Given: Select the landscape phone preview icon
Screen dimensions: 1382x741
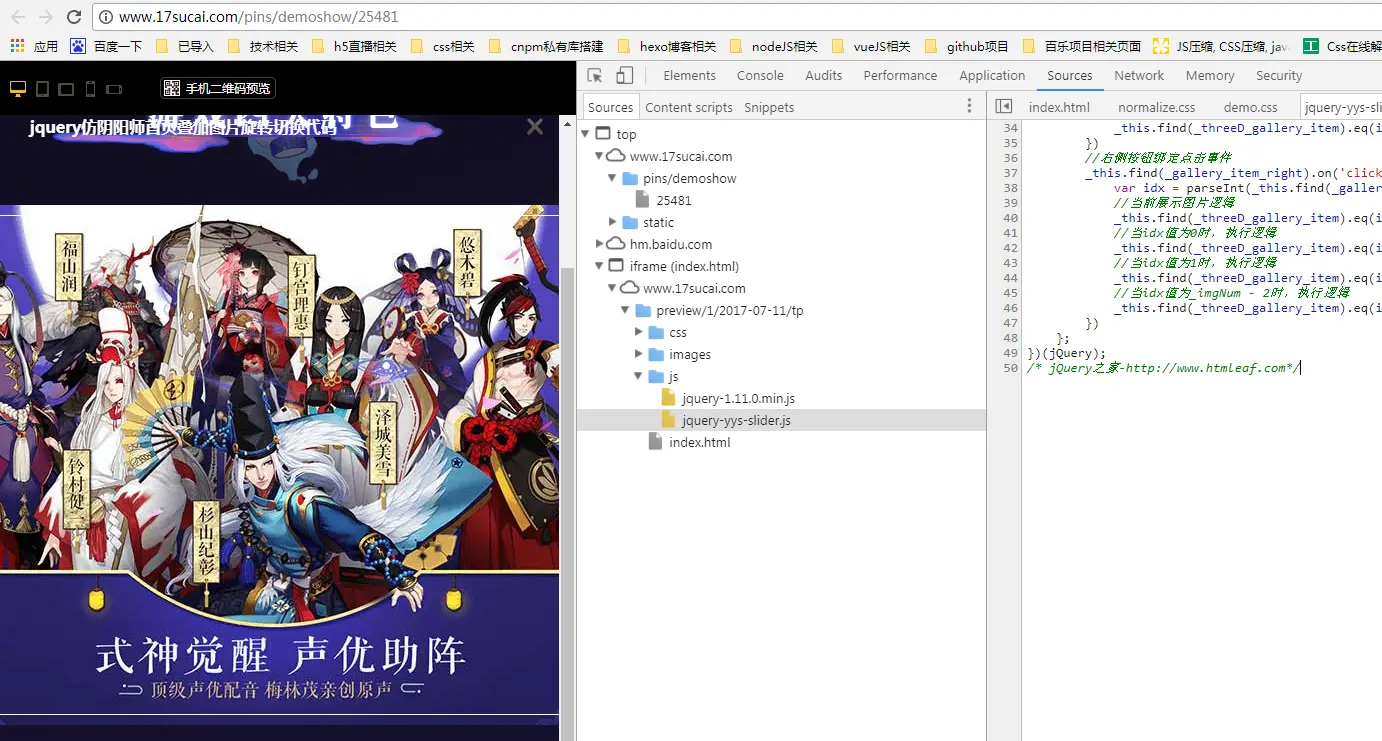Looking at the screenshot, I should (114, 89).
